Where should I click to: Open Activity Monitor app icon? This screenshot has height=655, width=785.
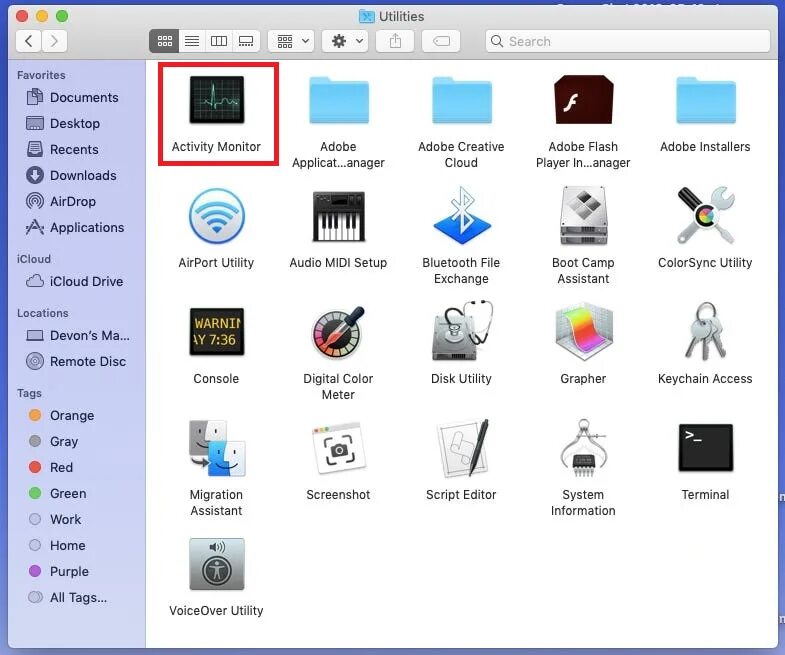pyautogui.click(x=216, y=99)
